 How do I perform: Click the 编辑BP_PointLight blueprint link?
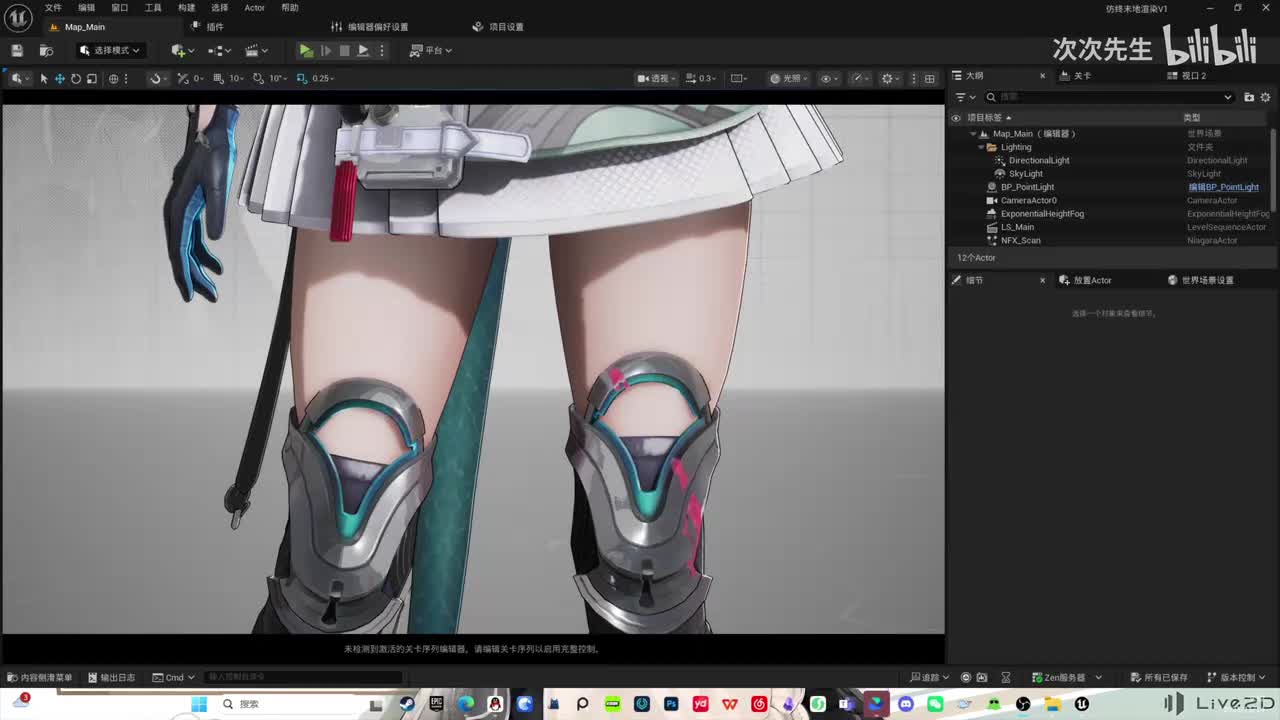(1223, 187)
